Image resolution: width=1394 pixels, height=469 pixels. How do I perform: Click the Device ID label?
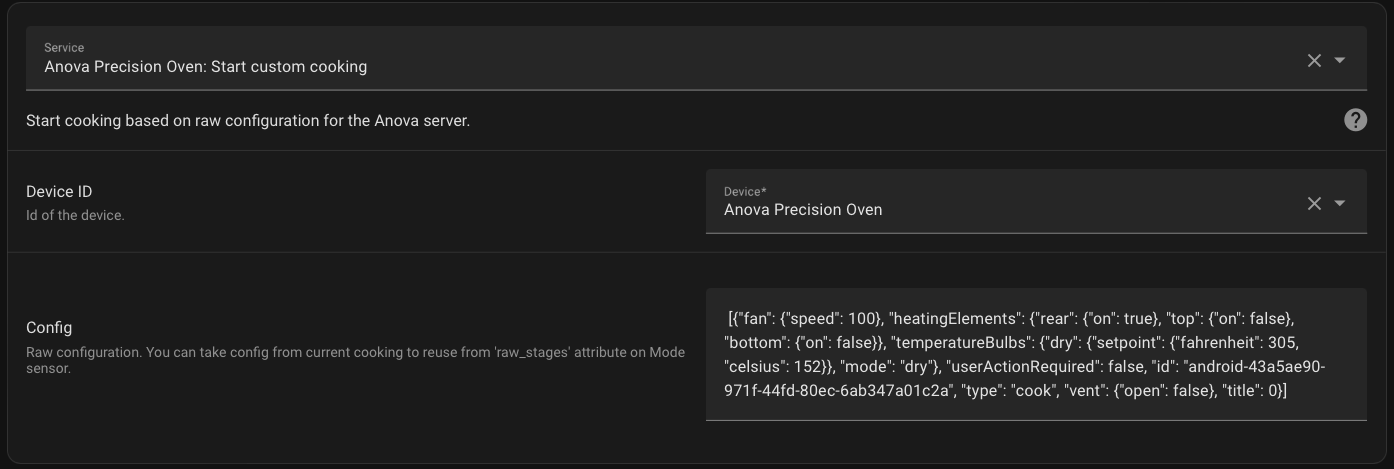[59, 192]
